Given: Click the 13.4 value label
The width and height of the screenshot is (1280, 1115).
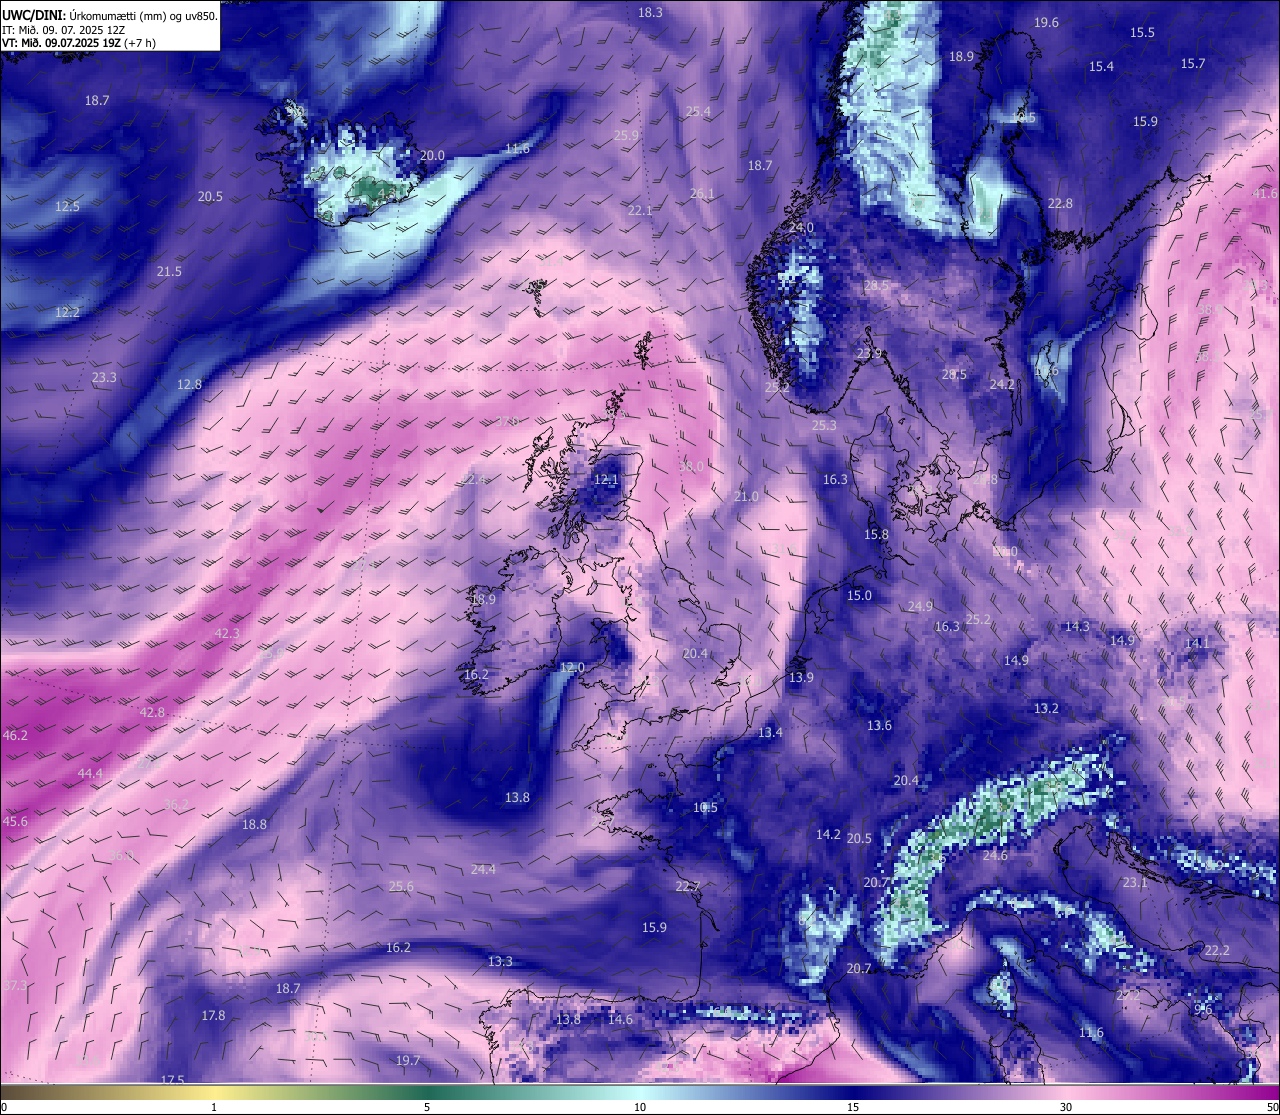Looking at the screenshot, I should point(770,732).
